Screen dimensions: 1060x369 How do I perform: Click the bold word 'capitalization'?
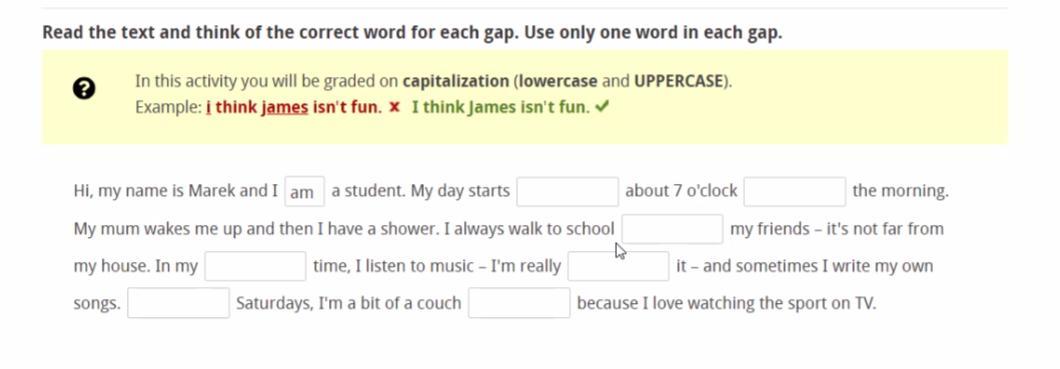click(456, 82)
